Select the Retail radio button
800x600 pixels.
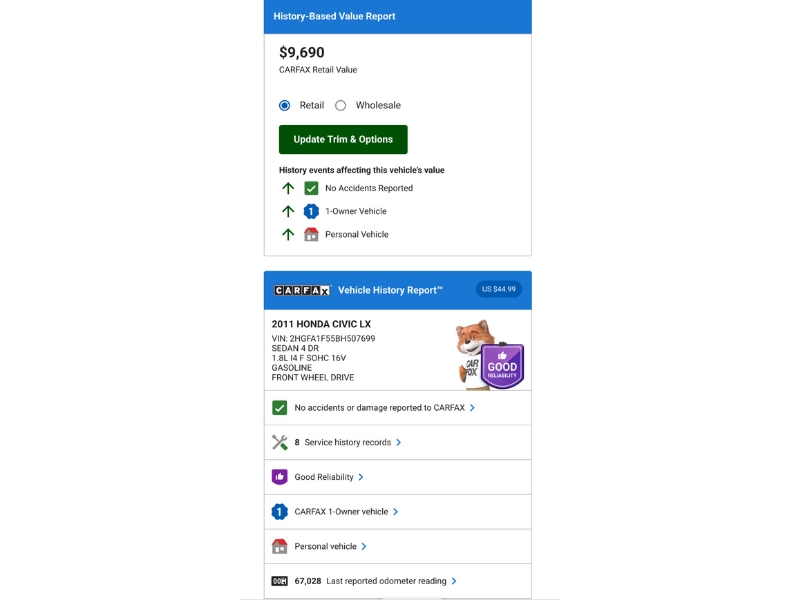click(285, 105)
